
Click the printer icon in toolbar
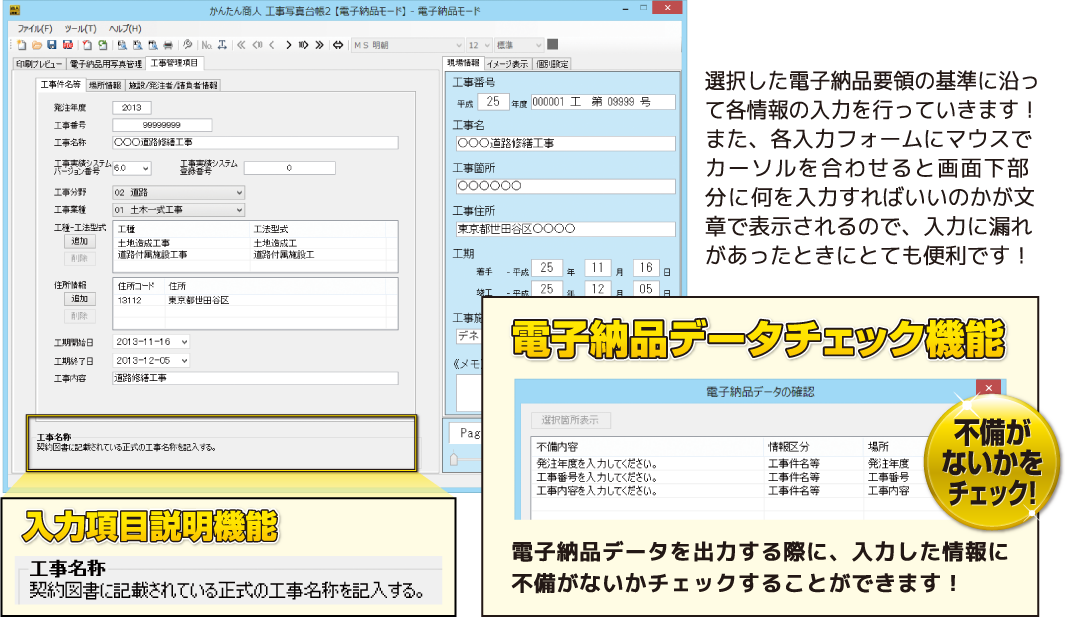[168, 45]
